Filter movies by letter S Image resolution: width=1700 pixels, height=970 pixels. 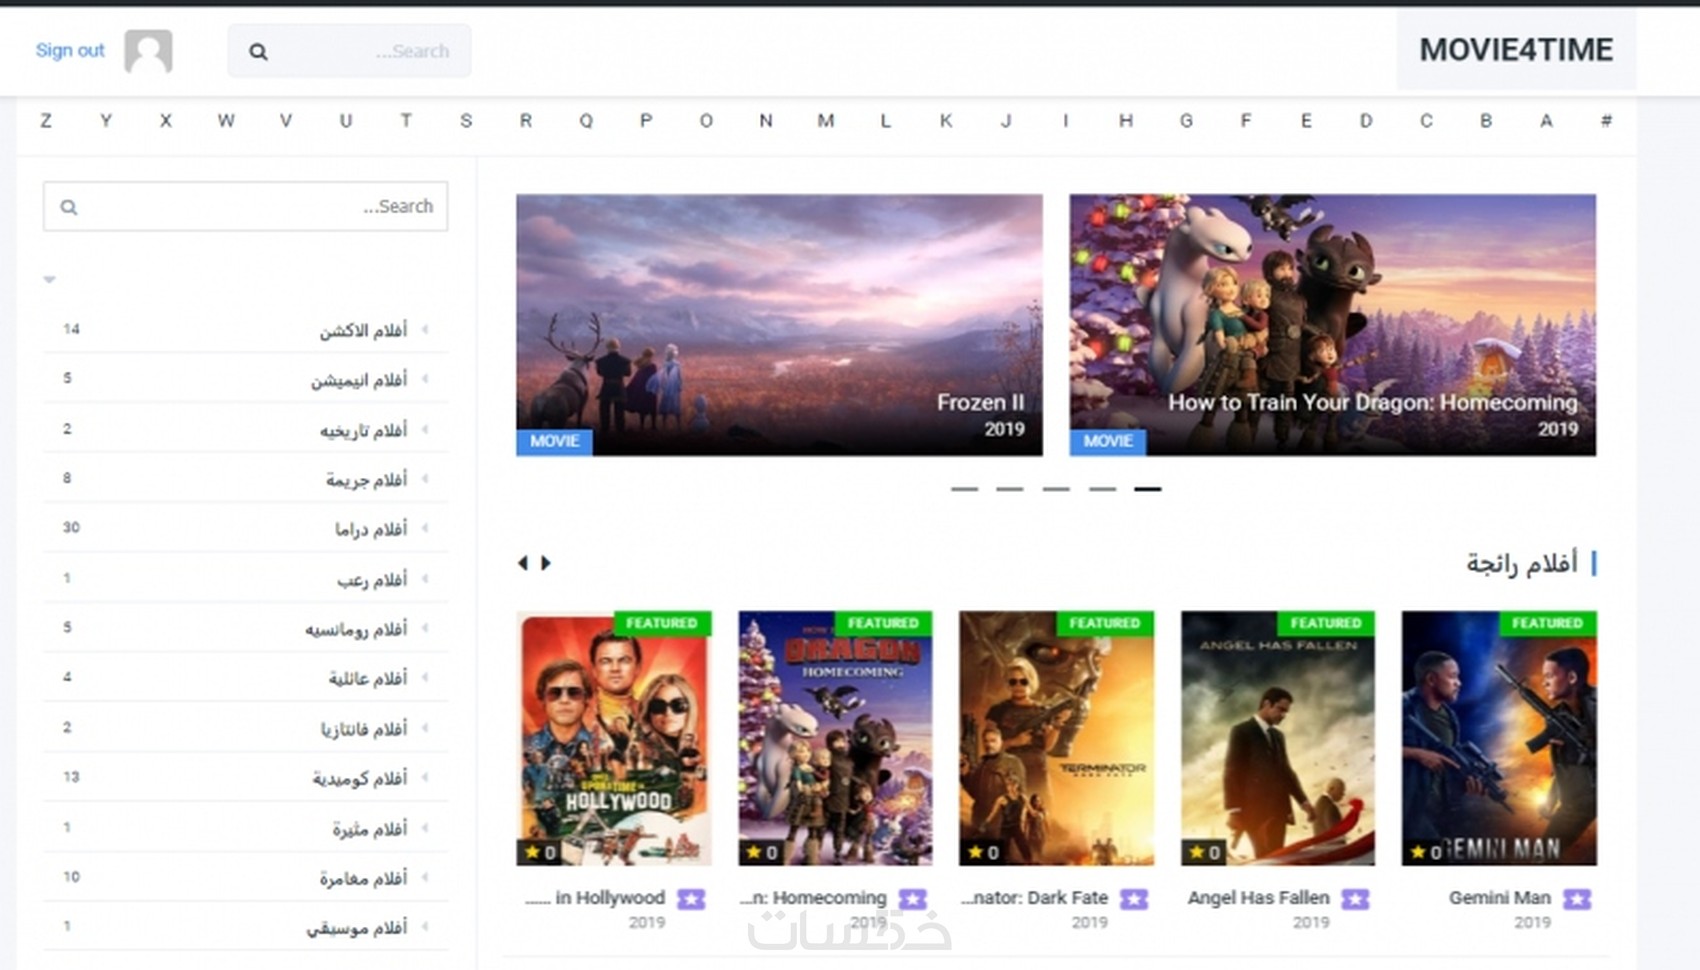(x=466, y=121)
